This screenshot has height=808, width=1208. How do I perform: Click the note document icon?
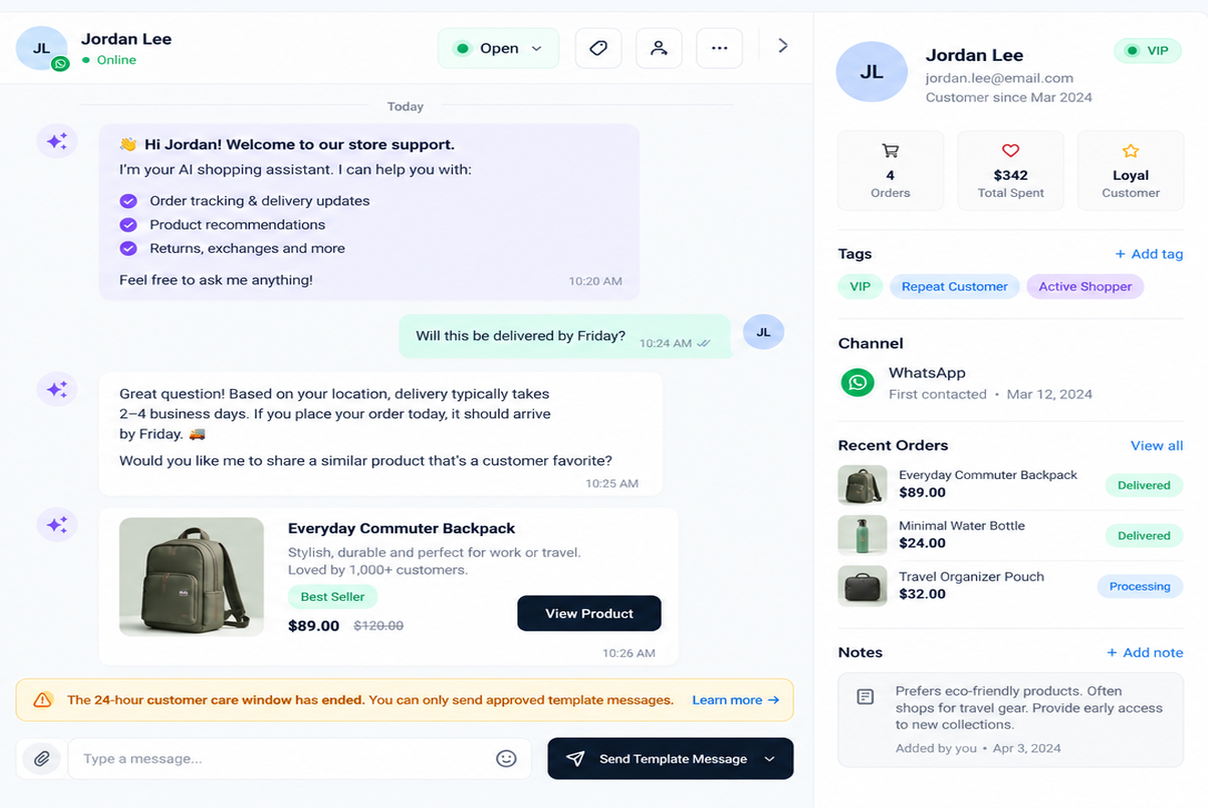click(x=866, y=697)
